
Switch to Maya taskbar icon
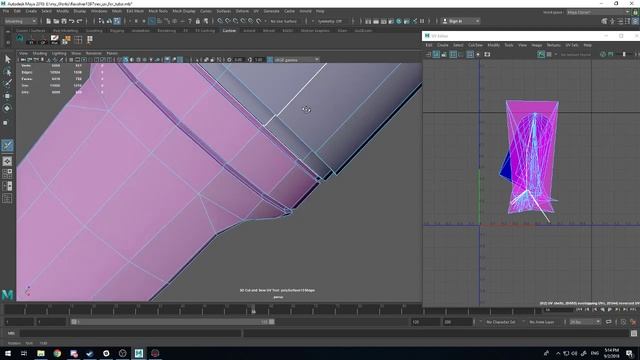pos(139,353)
